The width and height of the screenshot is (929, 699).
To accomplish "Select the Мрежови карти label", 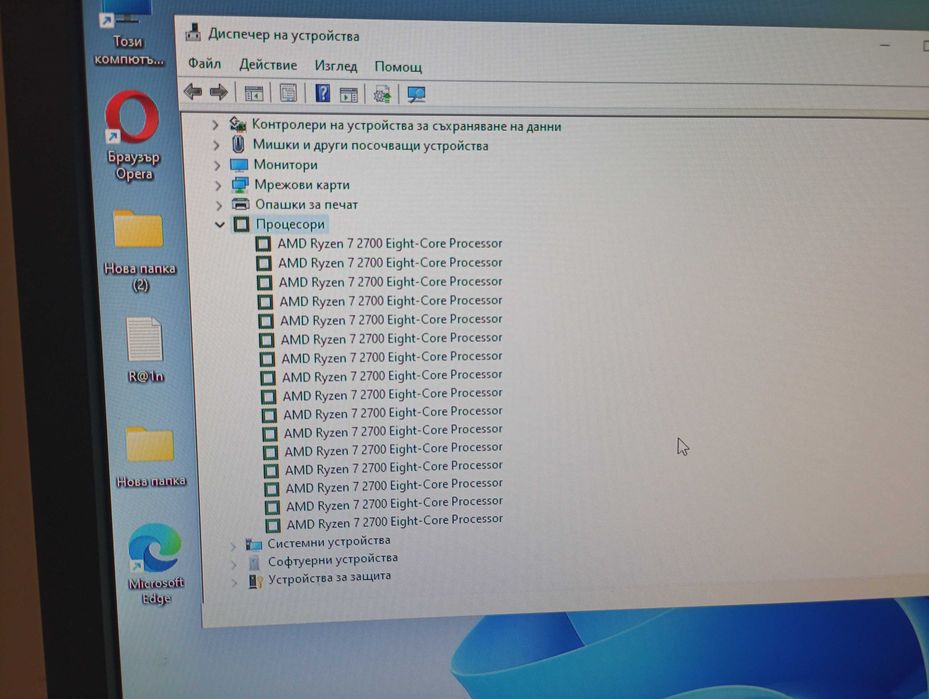I will tap(302, 185).
